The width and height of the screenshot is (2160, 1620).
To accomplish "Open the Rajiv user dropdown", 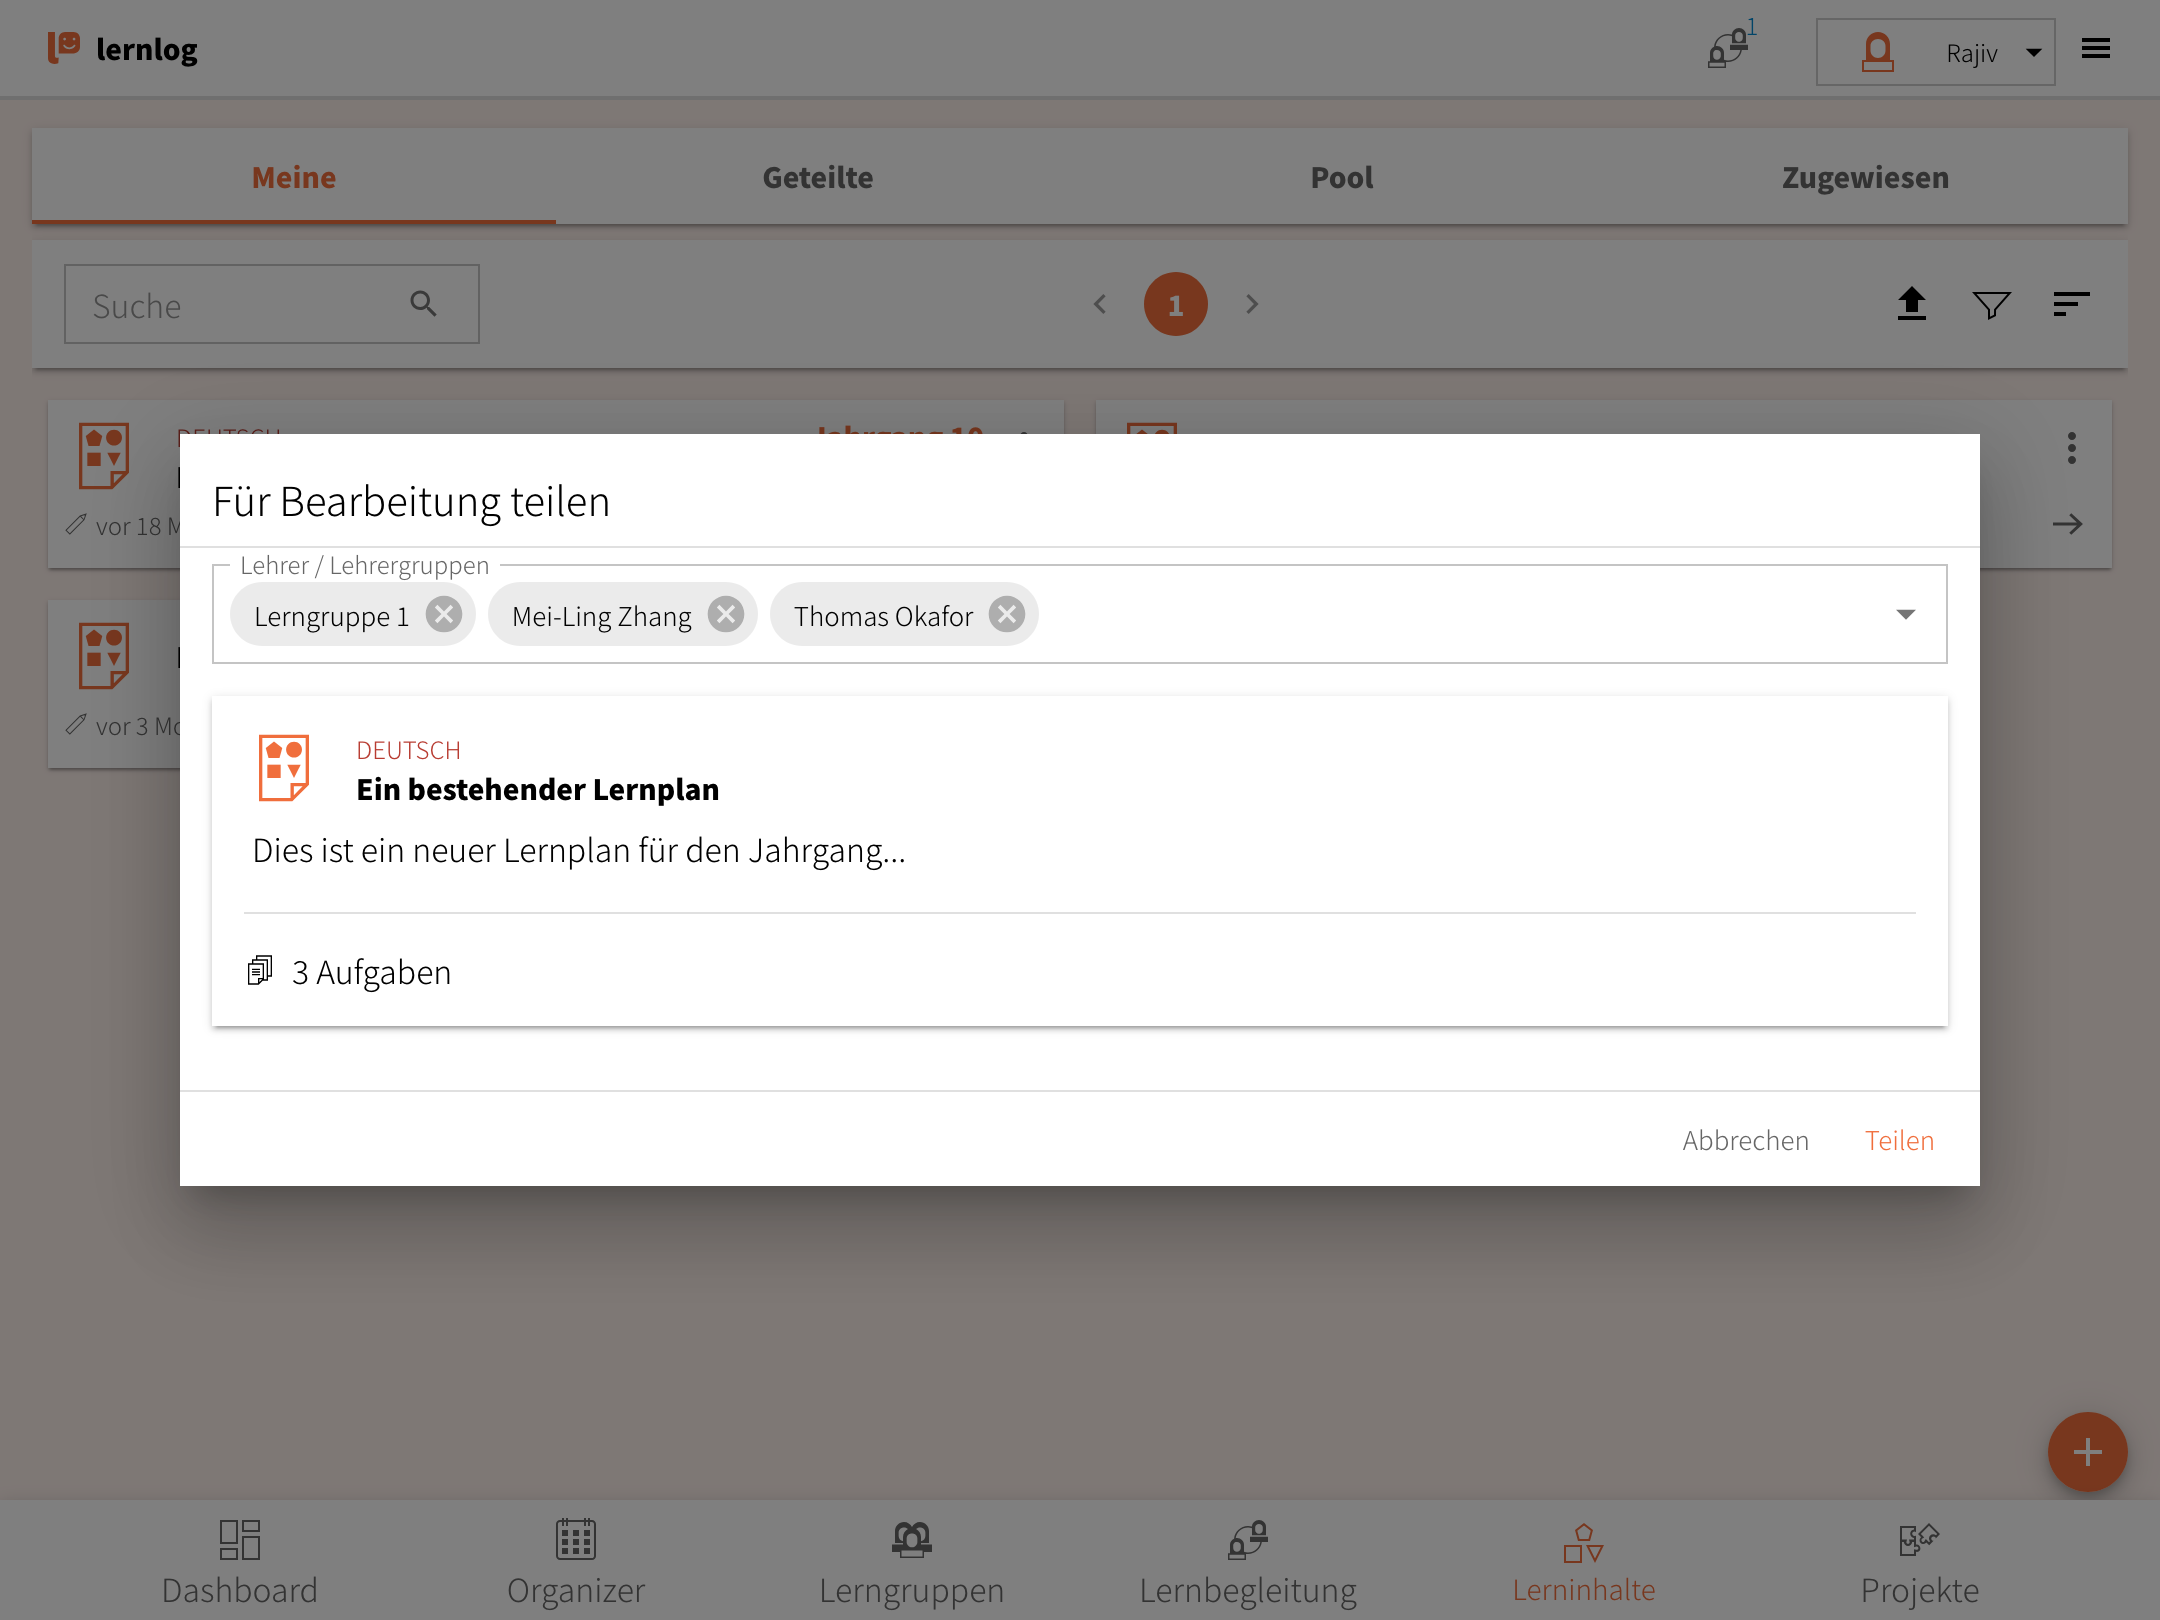I will coord(1936,52).
